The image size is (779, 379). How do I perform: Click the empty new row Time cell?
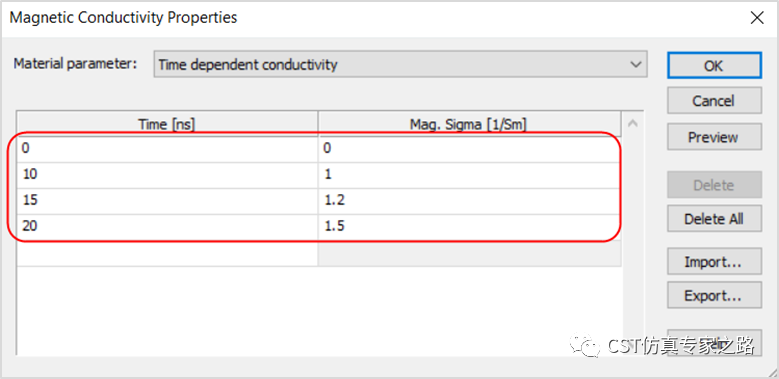[167, 253]
